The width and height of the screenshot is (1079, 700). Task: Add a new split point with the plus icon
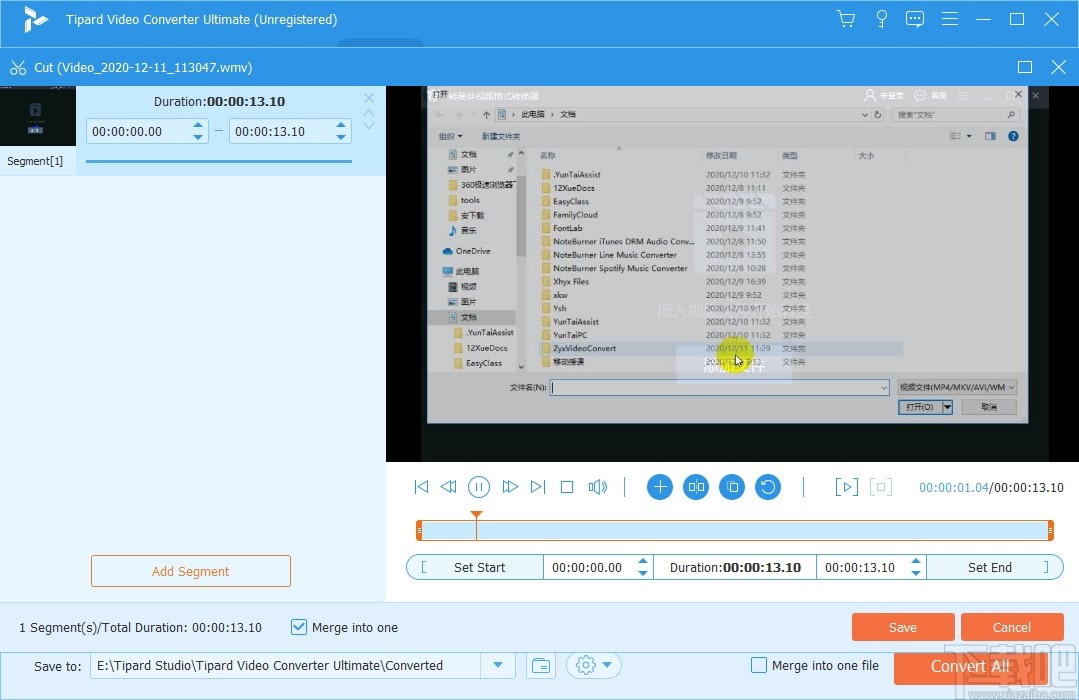pos(659,487)
